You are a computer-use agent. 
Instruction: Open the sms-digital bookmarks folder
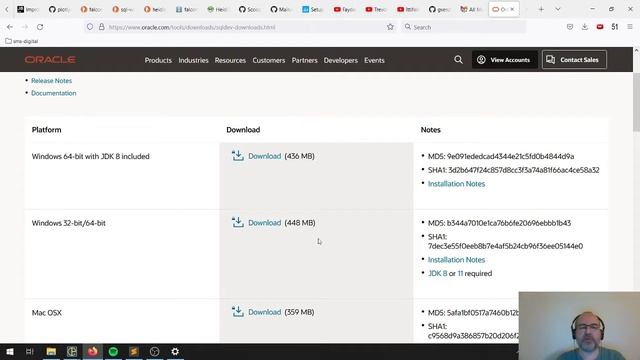pos(22,41)
